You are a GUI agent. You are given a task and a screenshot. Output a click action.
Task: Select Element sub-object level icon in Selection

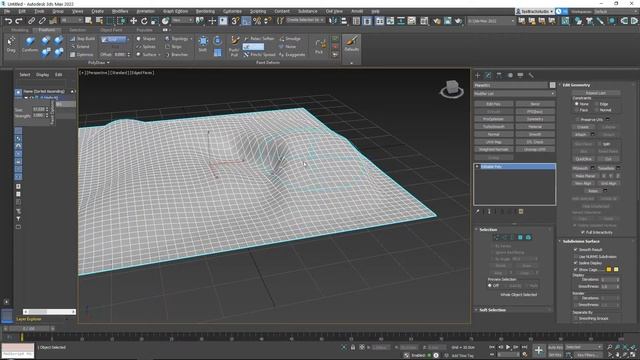click(528, 237)
